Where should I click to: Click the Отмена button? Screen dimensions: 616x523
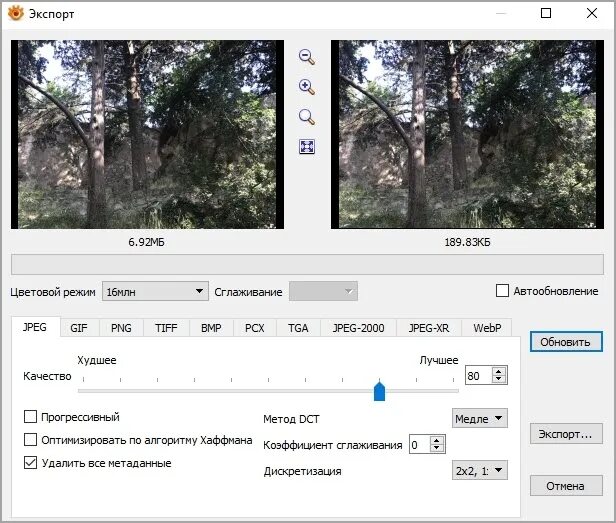pyautogui.click(x=566, y=486)
